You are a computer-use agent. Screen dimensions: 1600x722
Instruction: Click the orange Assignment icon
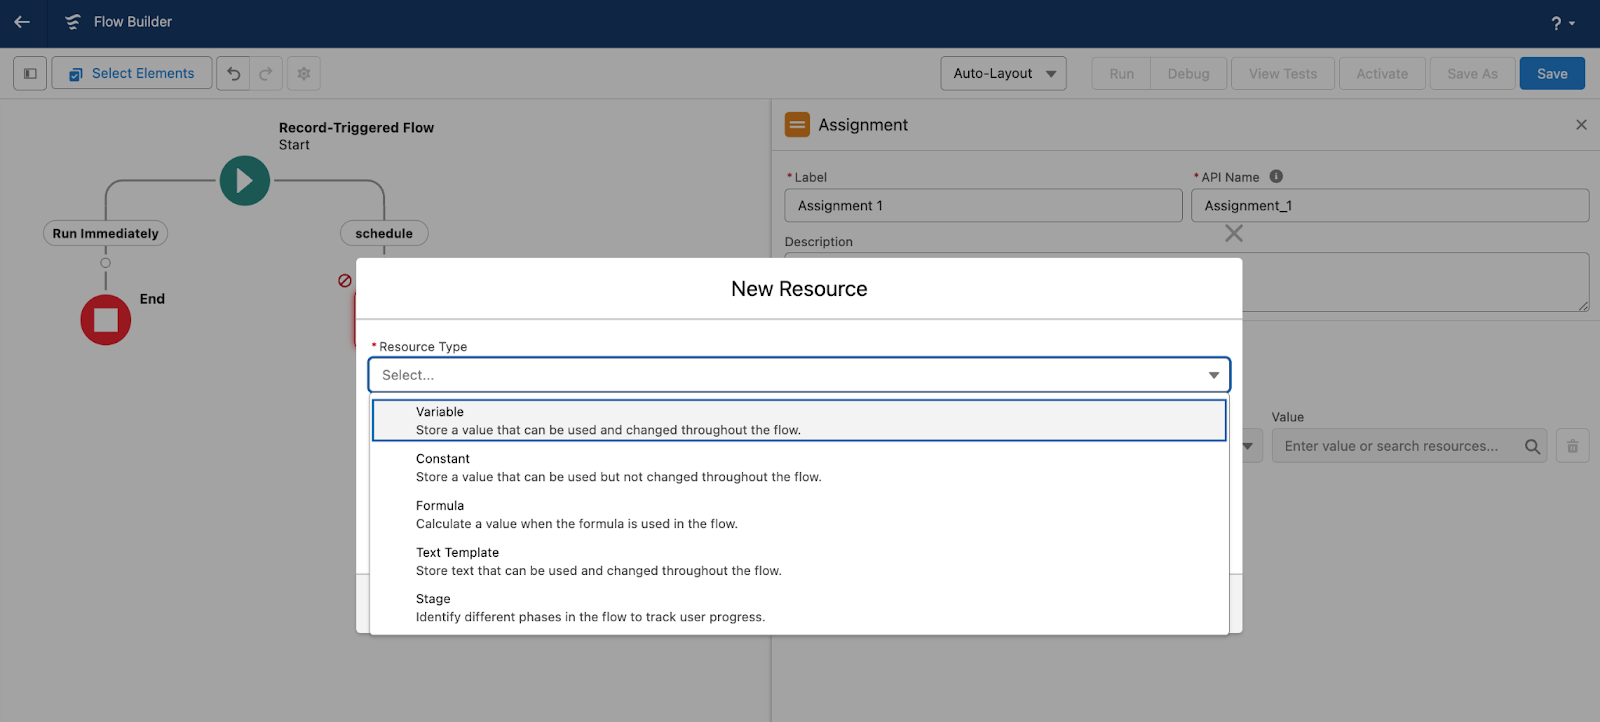(797, 124)
